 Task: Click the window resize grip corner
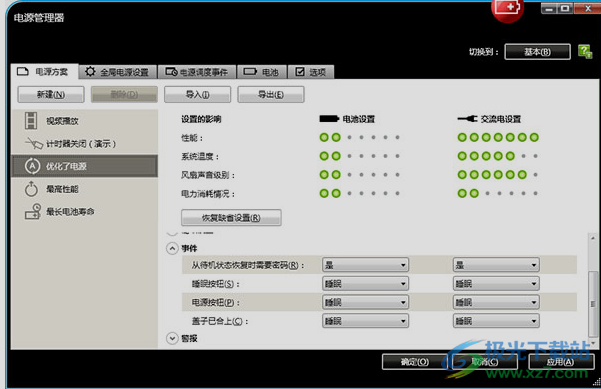597,382
